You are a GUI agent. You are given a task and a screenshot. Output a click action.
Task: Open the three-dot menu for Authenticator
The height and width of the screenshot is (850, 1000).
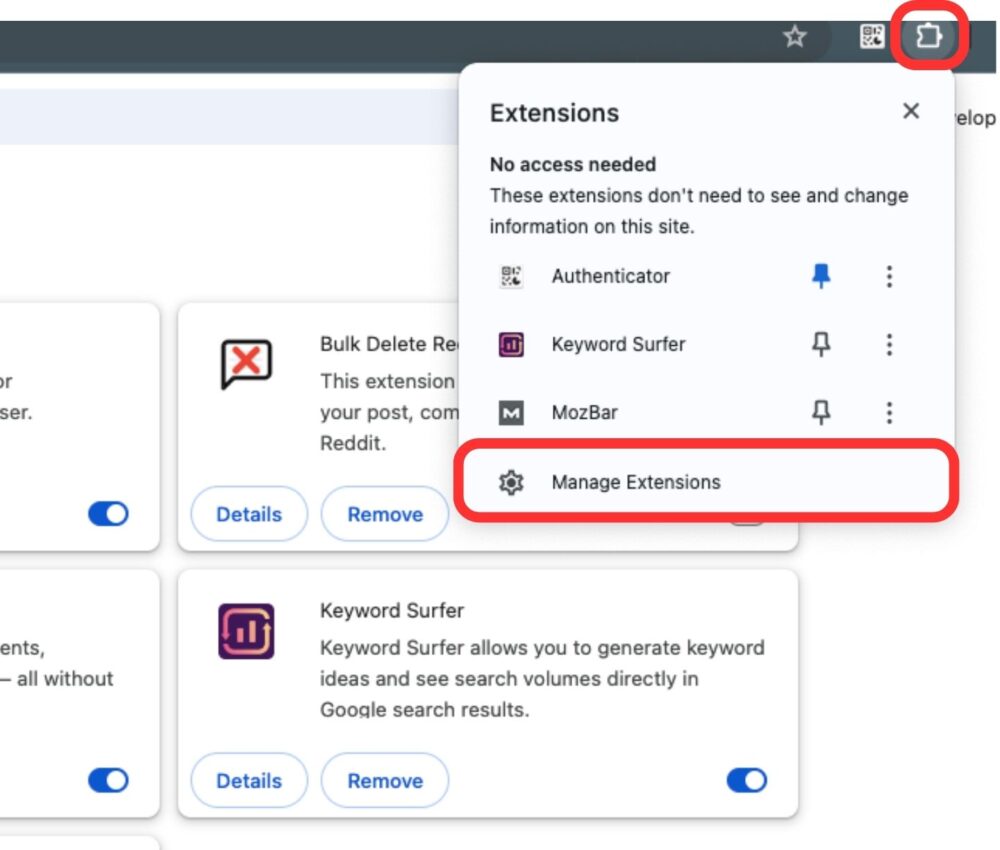coord(889,276)
